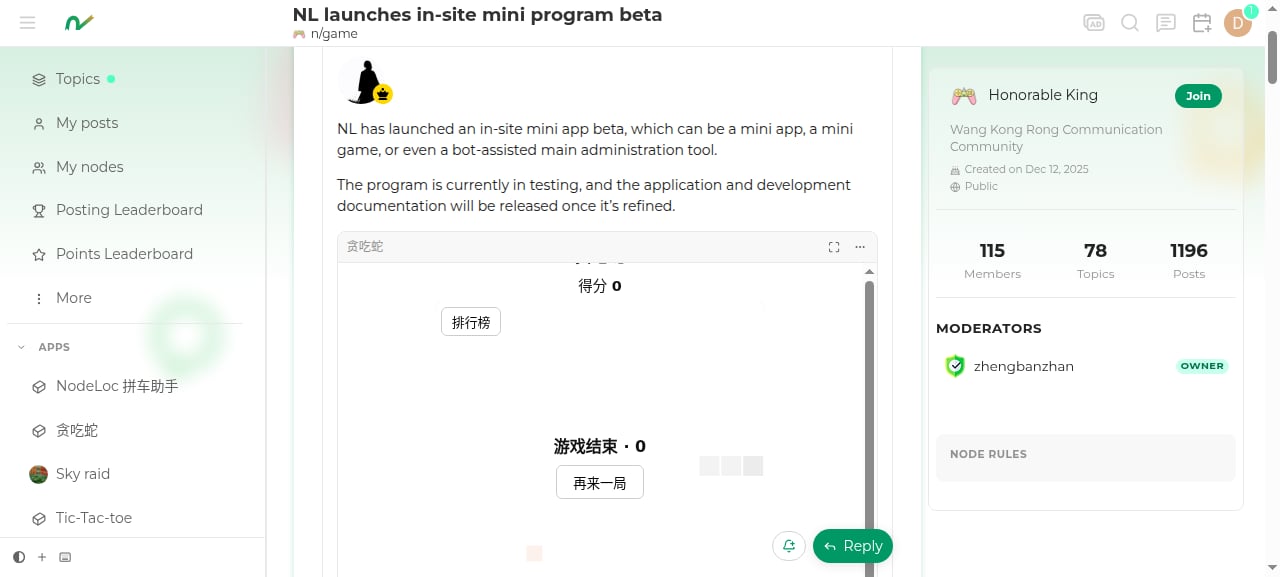Click zhengbanzhan's green shield avatar

click(x=955, y=366)
